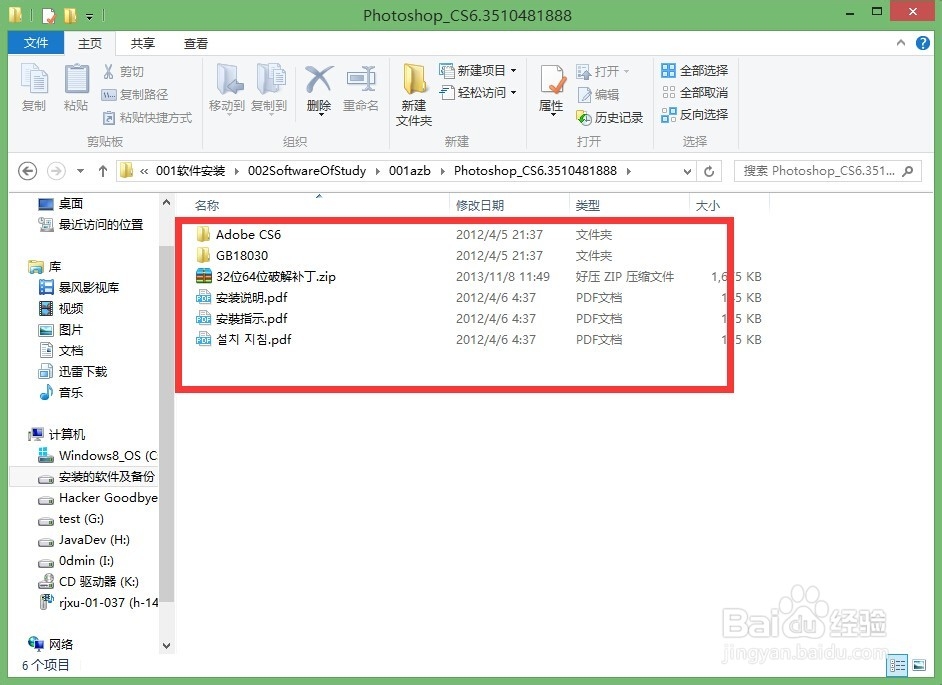Open the Windows8_OS drive

(97, 455)
